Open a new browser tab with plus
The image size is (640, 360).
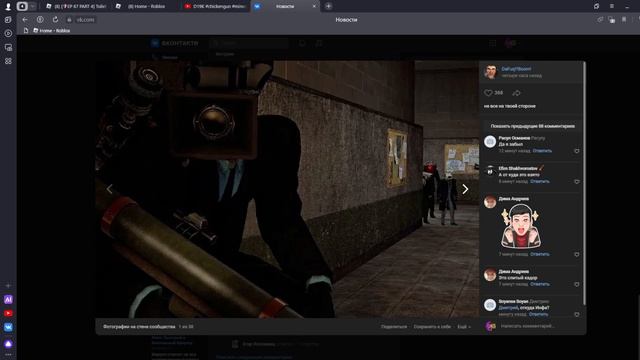[328, 6]
